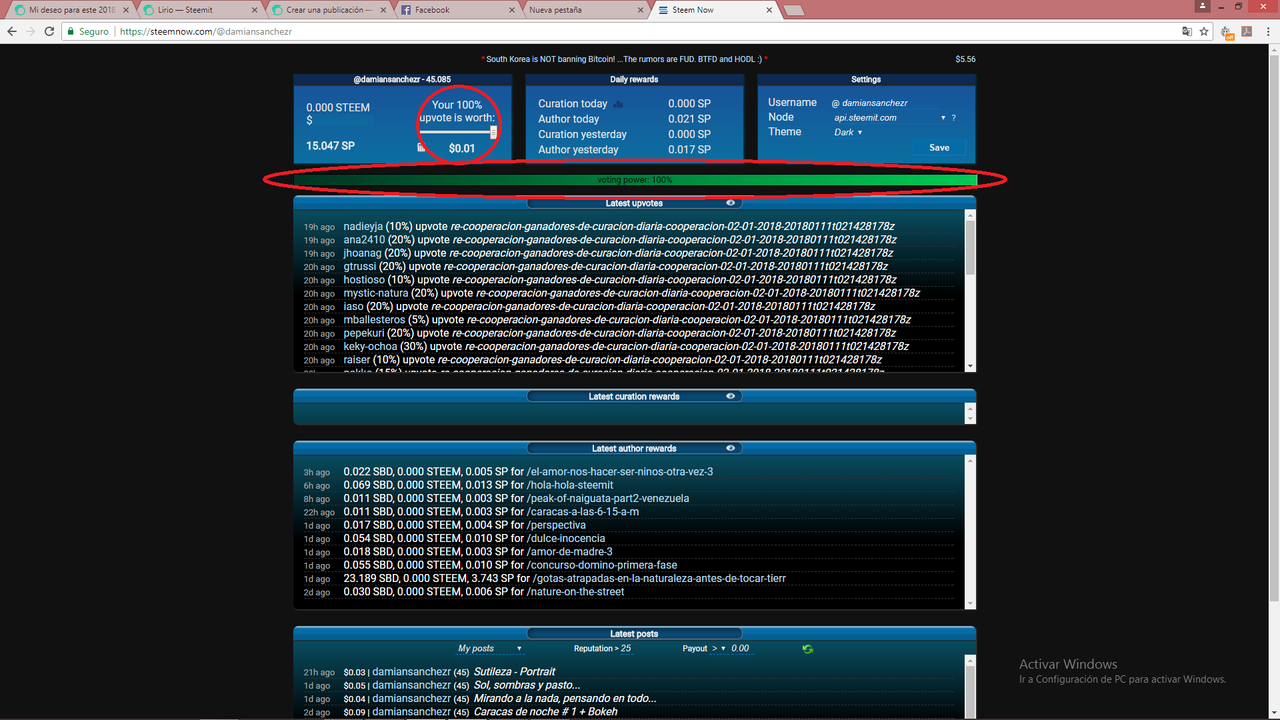1280x720 pixels.
Task: Open the /gotas-atrapadas-en-la-naturaleza reward link
Action: [656, 578]
